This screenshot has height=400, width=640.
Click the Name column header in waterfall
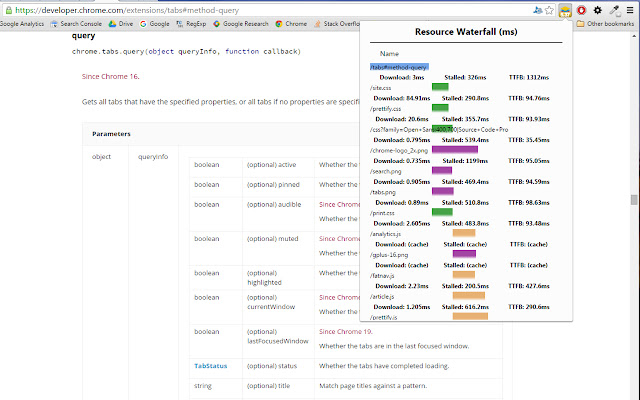[389, 53]
